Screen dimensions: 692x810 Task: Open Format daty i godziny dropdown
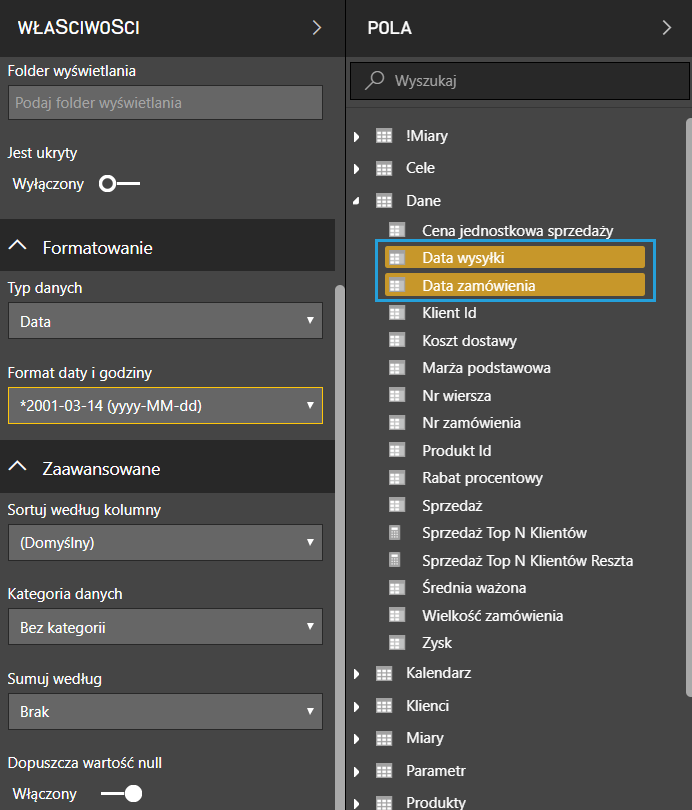tap(165, 406)
